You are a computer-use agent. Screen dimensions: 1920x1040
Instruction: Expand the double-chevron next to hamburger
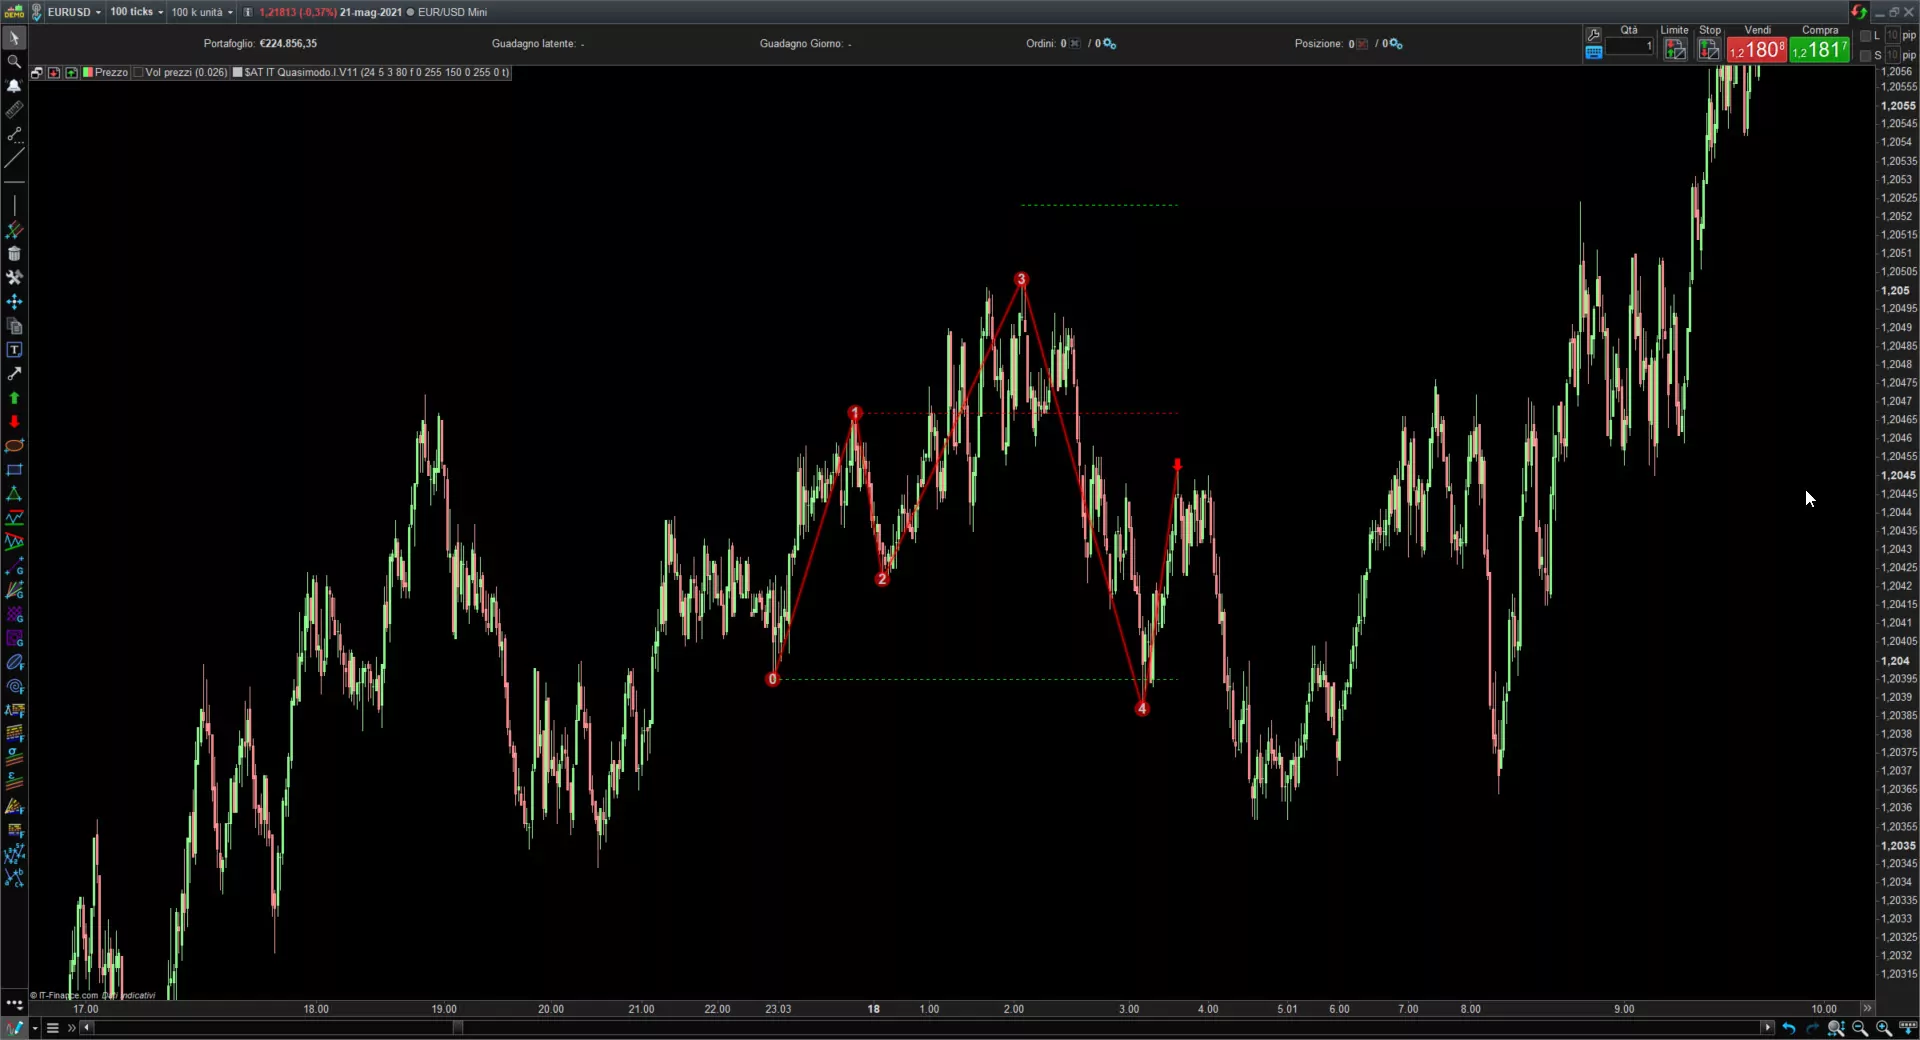71,1028
